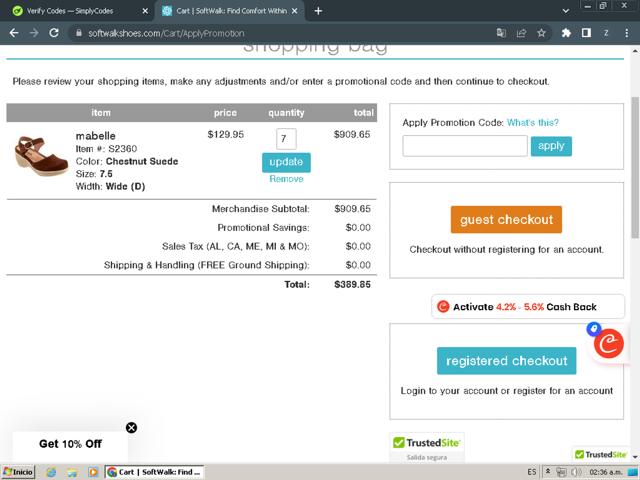Reload the page with the refresh icon
640x480 pixels.
point(54,33)
